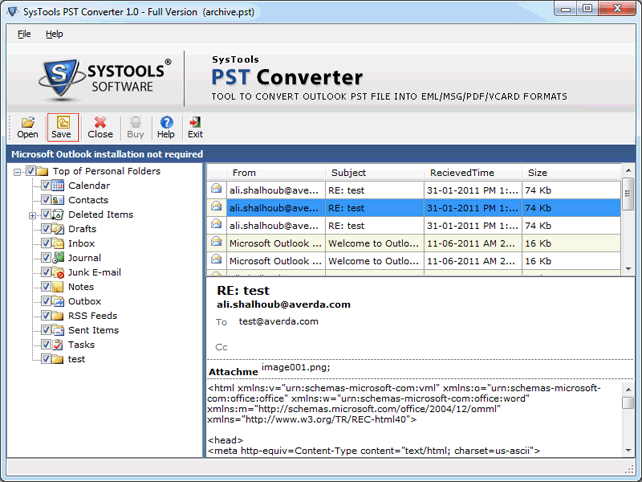This screenshot has width=642, height=482.
Task: Toggle the Tasks checkbox
Action: click(x=46, y=344)
